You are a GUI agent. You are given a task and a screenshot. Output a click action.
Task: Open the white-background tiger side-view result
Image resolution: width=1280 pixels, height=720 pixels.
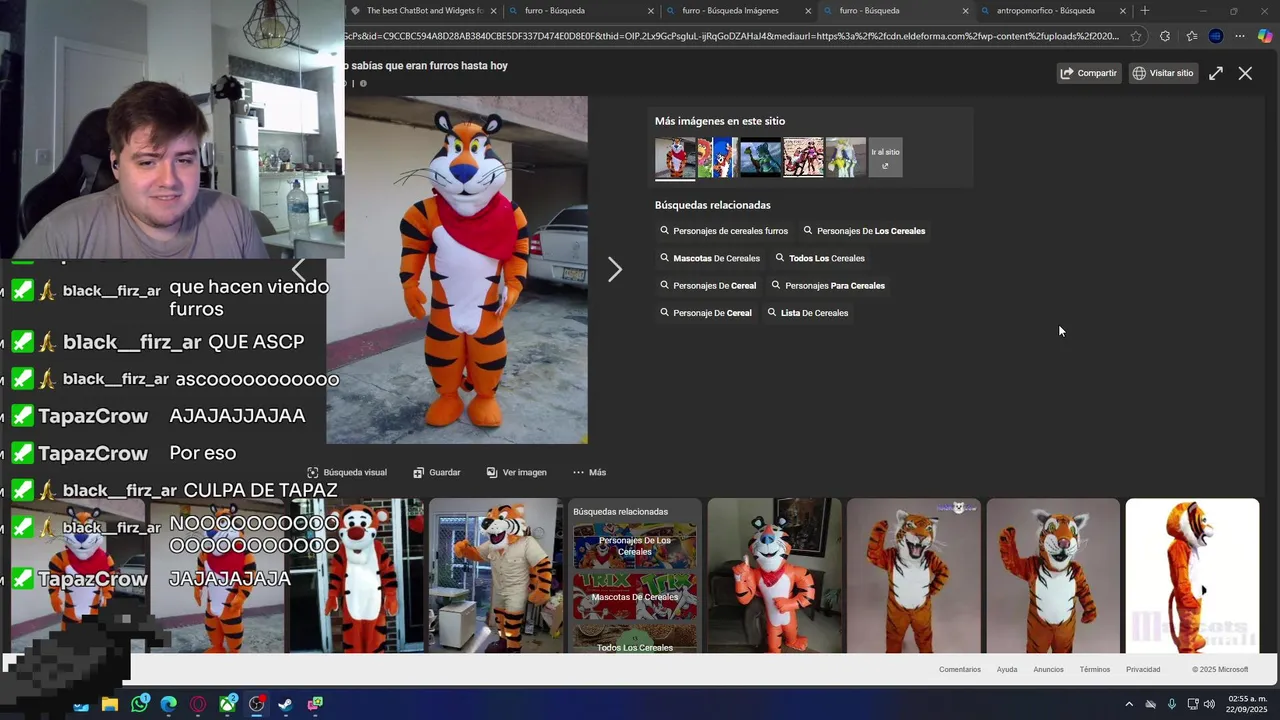pos(1192,576)
